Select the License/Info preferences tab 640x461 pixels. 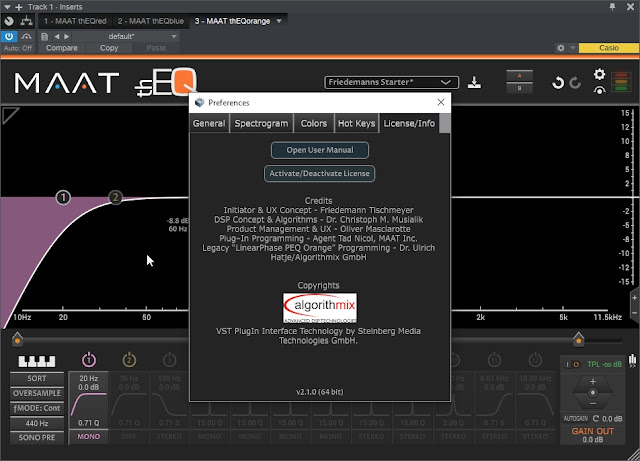pyautogui.click(x=409, y=123)
